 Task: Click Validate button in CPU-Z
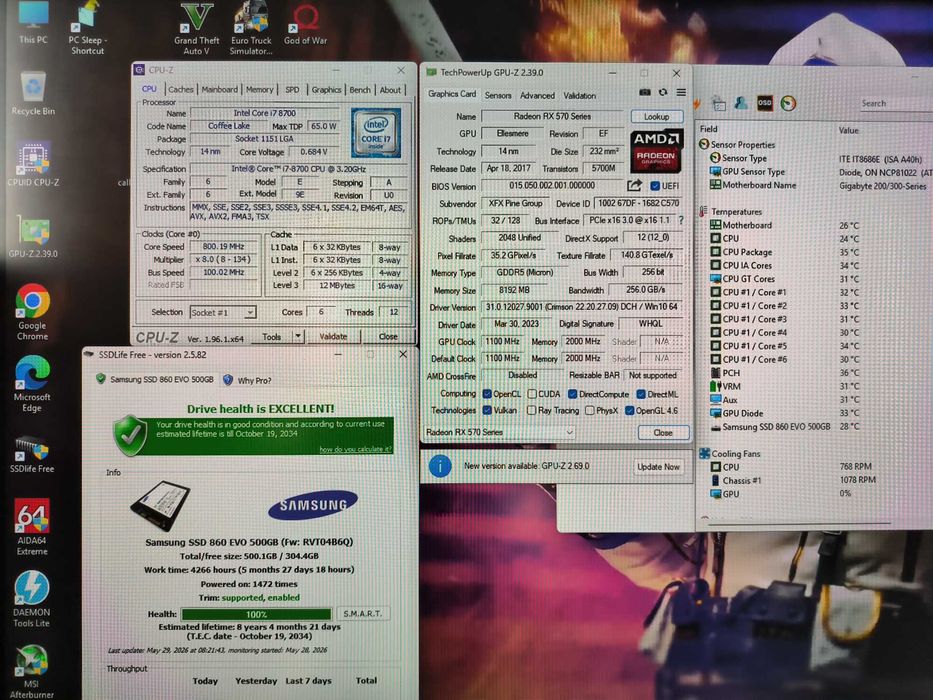pyautogui.click(x=333, y=337)
